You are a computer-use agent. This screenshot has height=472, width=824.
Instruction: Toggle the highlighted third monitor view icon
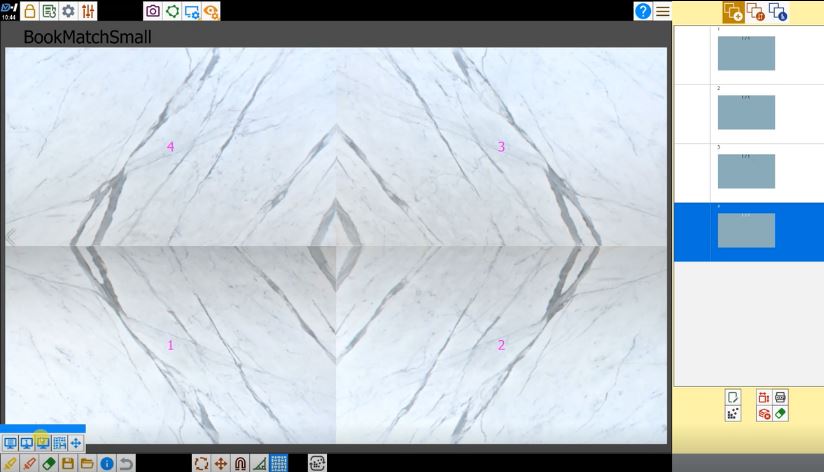point(43,443)
